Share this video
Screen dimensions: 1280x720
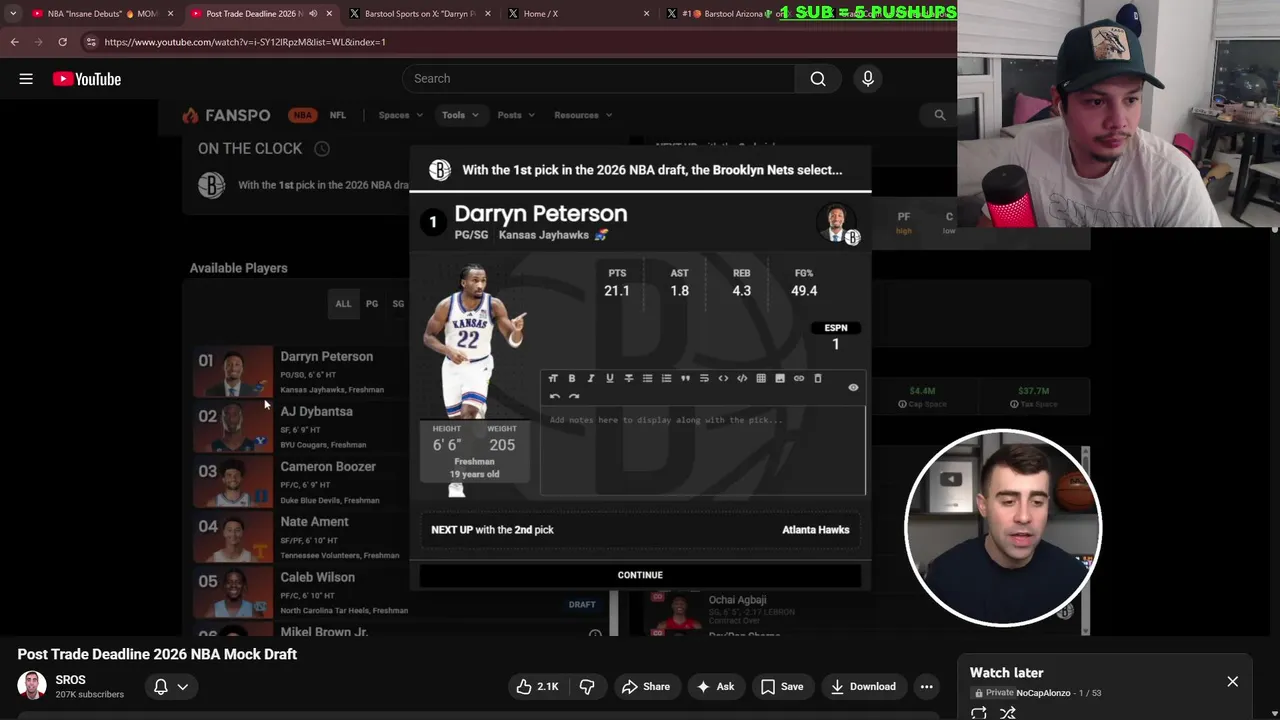[645, 686]
